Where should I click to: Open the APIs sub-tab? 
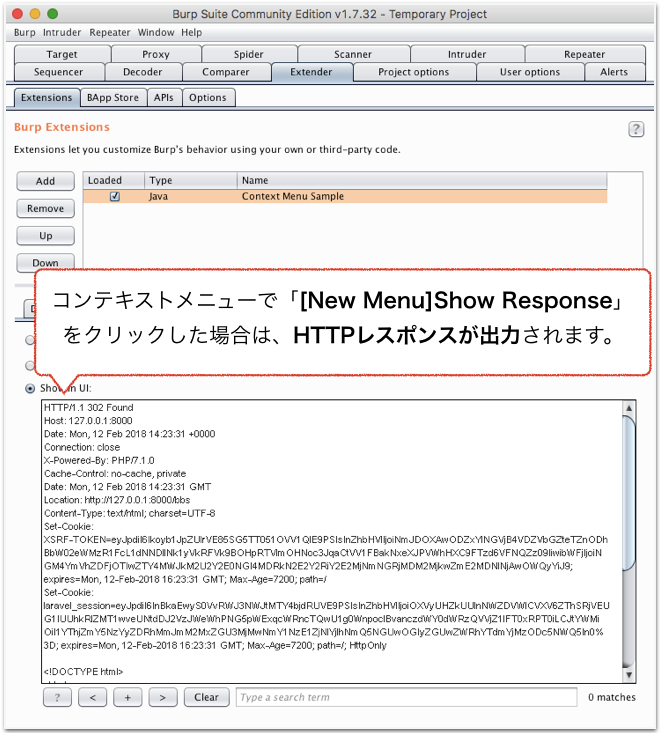(x=164, y=98)
